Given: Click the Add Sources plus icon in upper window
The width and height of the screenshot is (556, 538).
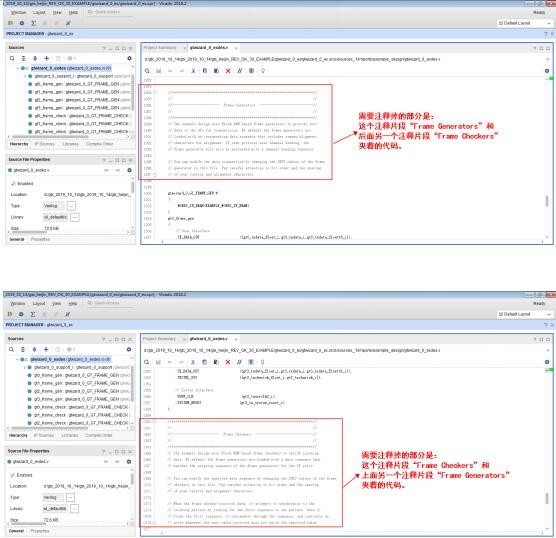Looking at the screenshot, I should coord(46,58).
